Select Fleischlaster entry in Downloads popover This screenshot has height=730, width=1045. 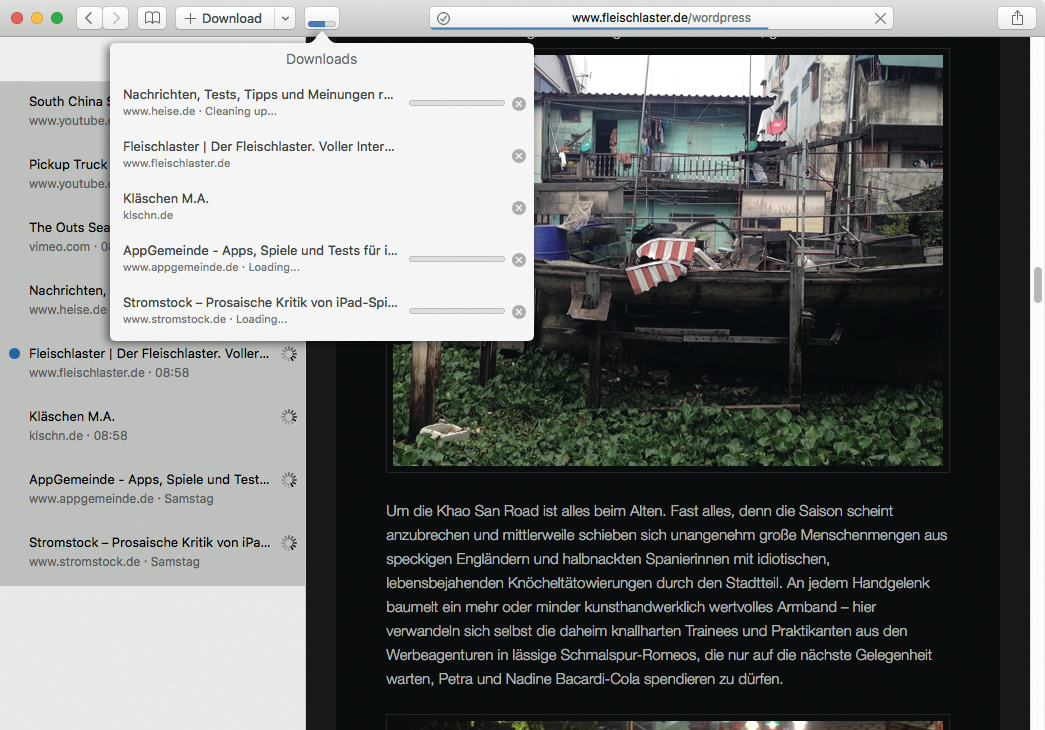(x=322, y=155)
